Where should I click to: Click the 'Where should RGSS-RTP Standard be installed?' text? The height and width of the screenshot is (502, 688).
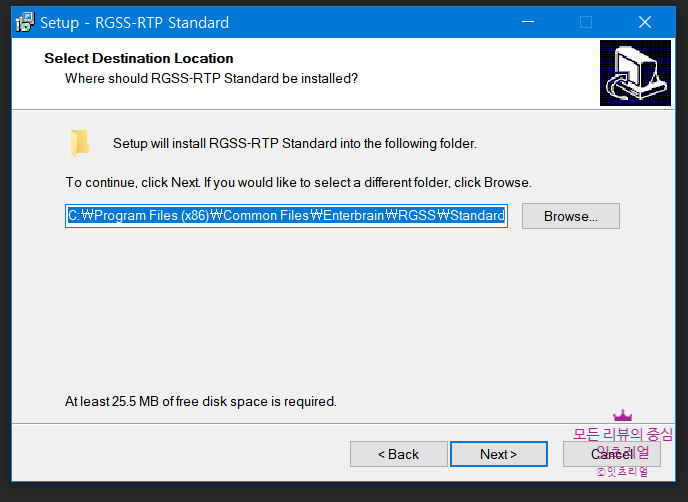click(211, 79)
